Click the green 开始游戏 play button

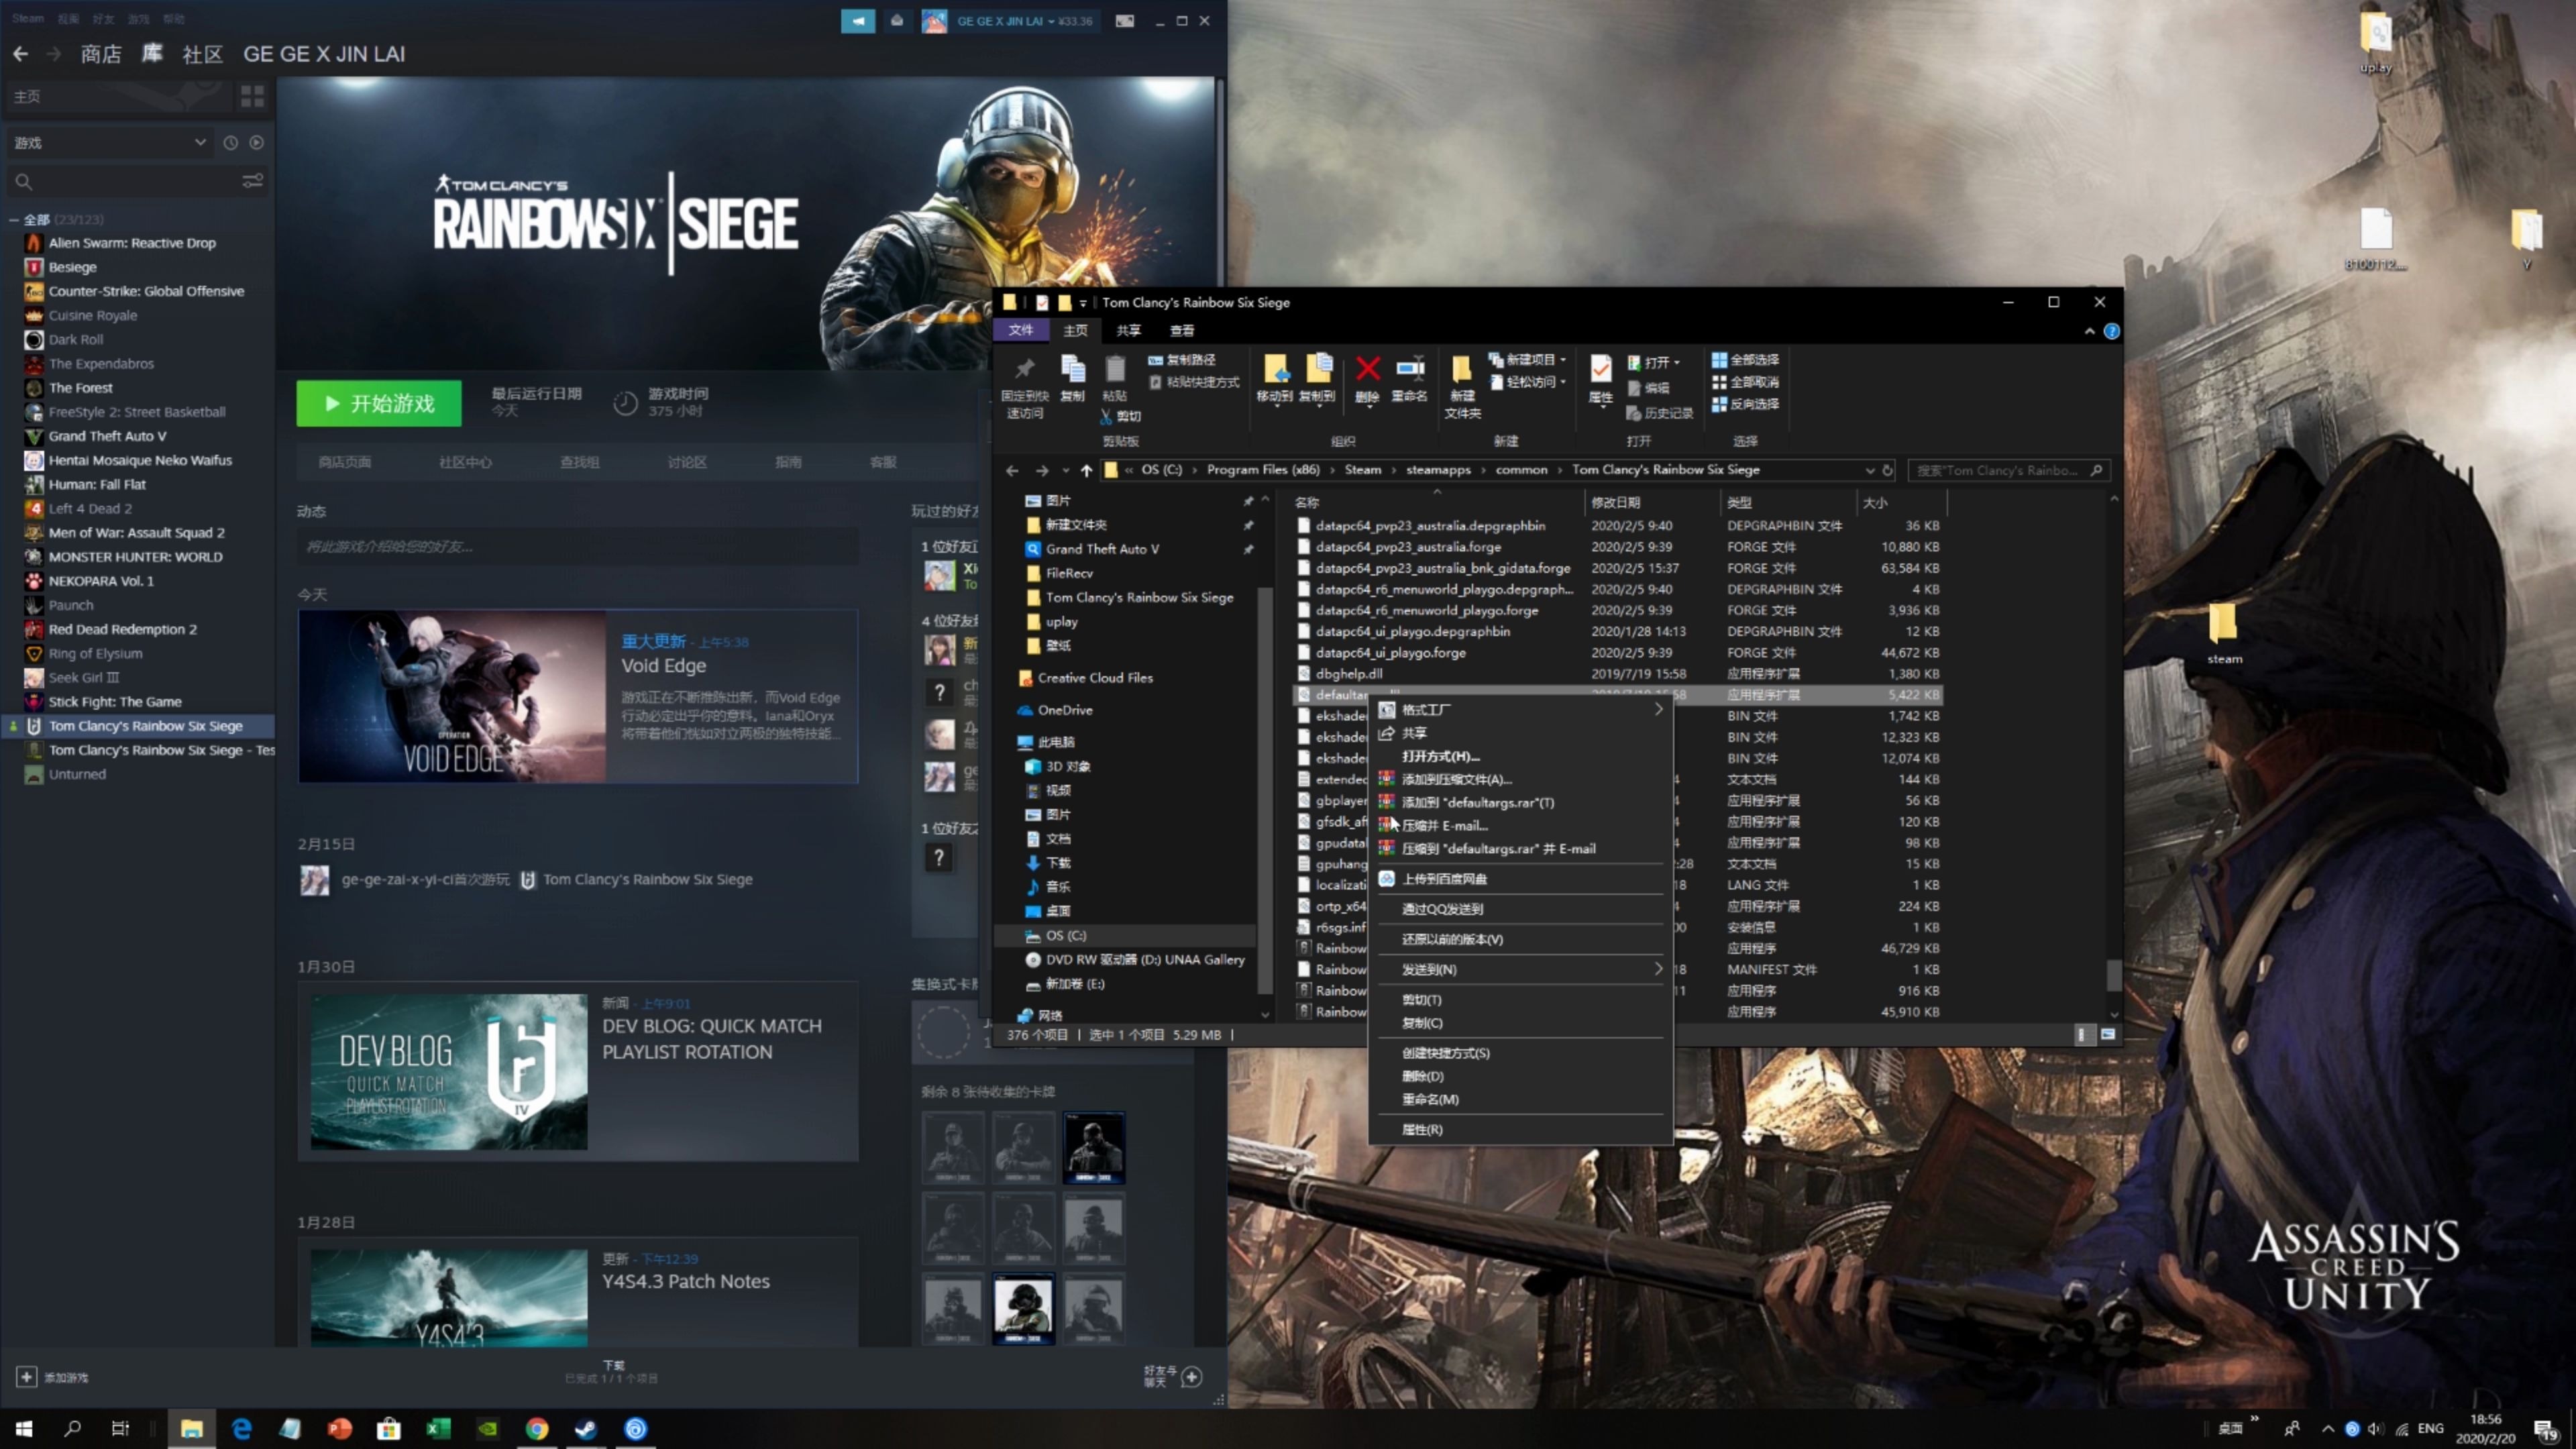point(379,403)
